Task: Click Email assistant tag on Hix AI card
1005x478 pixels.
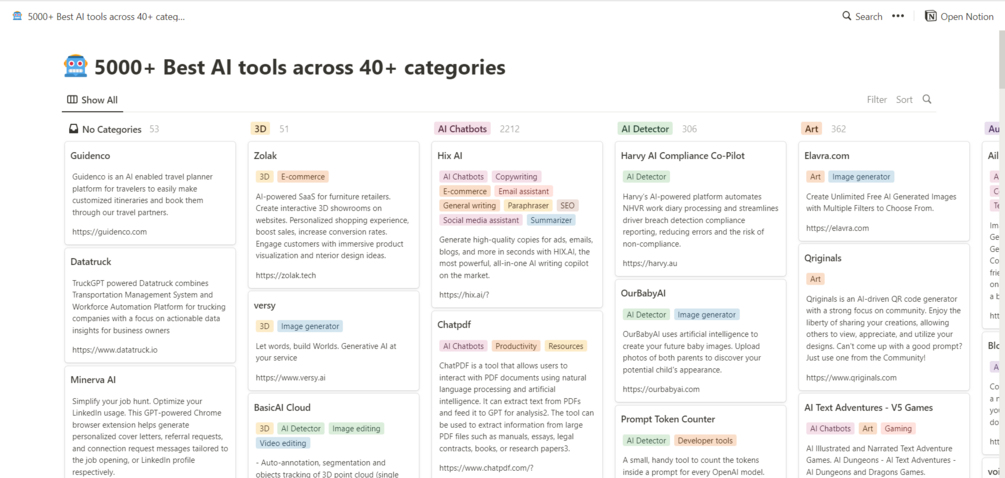Action: coord(524,191)
